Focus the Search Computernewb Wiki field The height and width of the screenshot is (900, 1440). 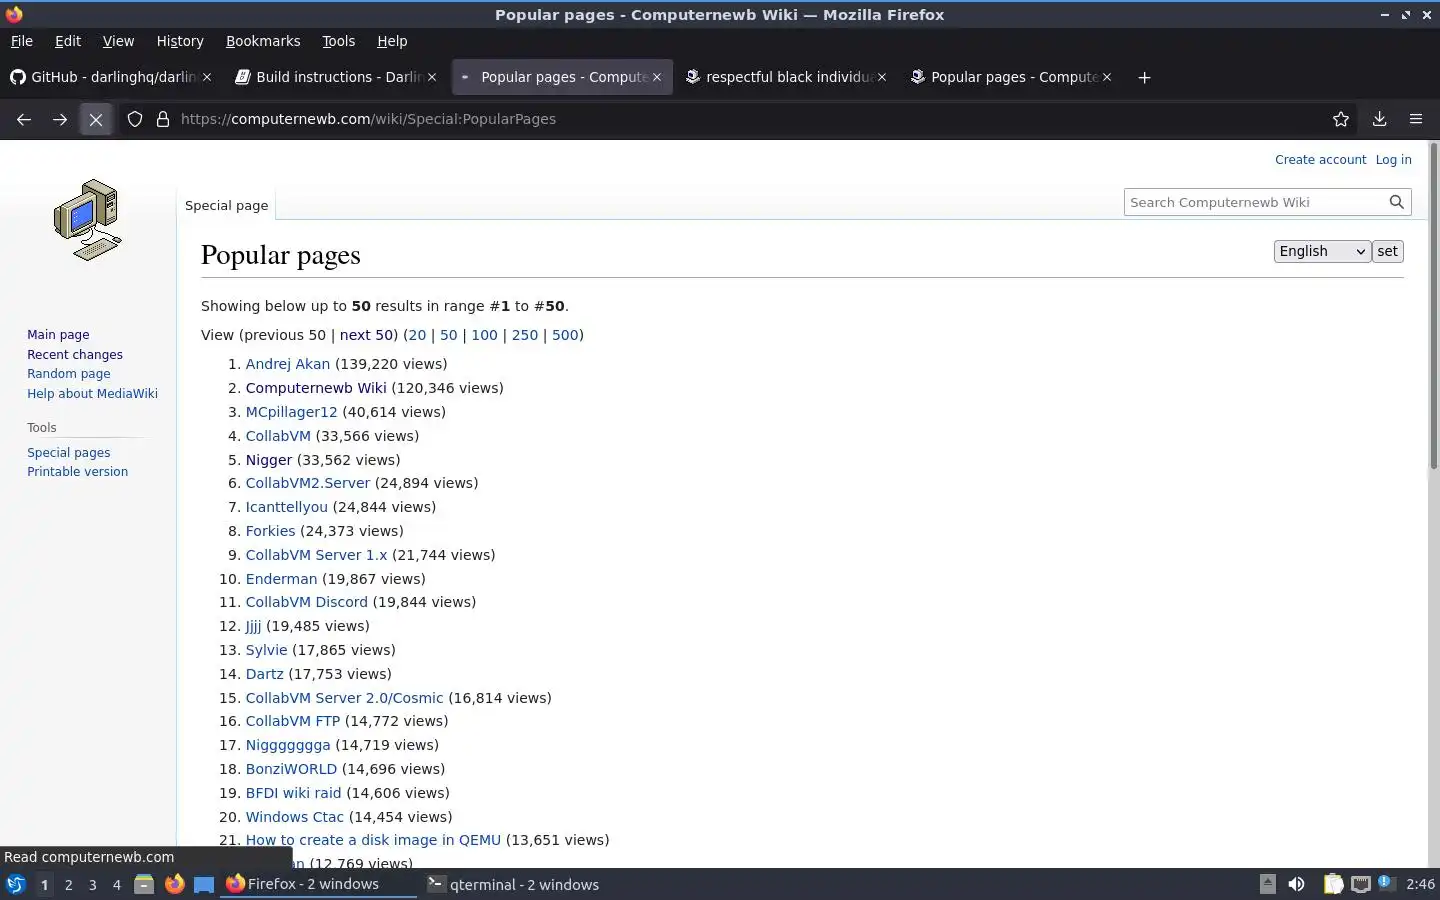[1255, 202]
